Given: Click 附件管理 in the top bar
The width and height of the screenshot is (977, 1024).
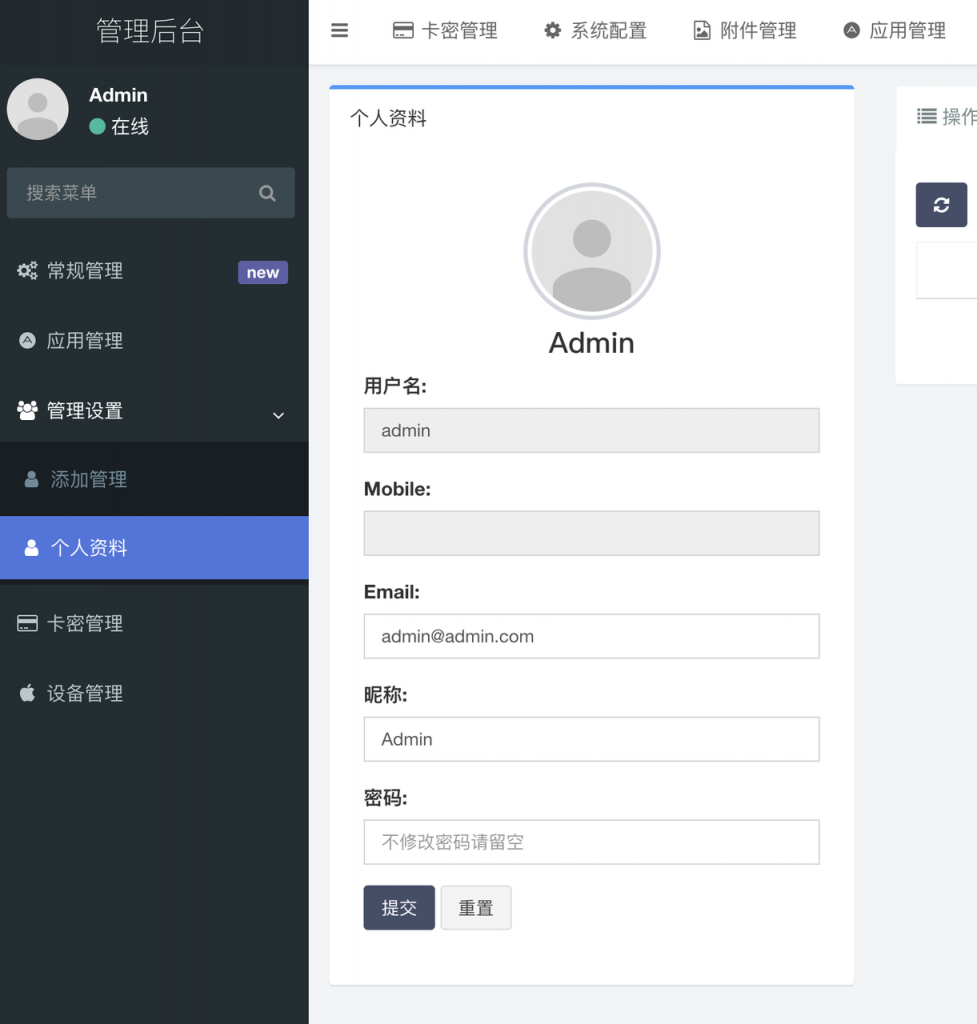Looking at the screenshot, I should click(745, 31).
